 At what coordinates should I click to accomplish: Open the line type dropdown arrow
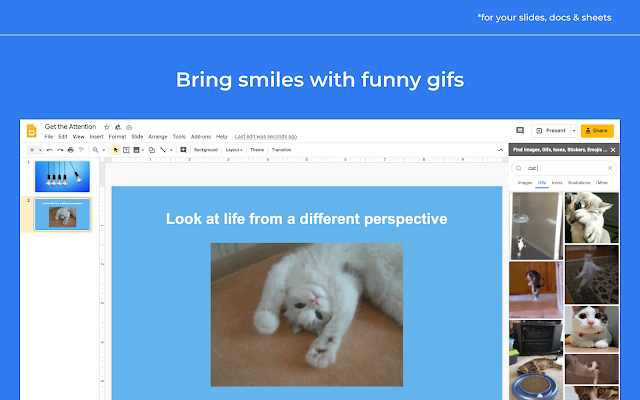171,150
